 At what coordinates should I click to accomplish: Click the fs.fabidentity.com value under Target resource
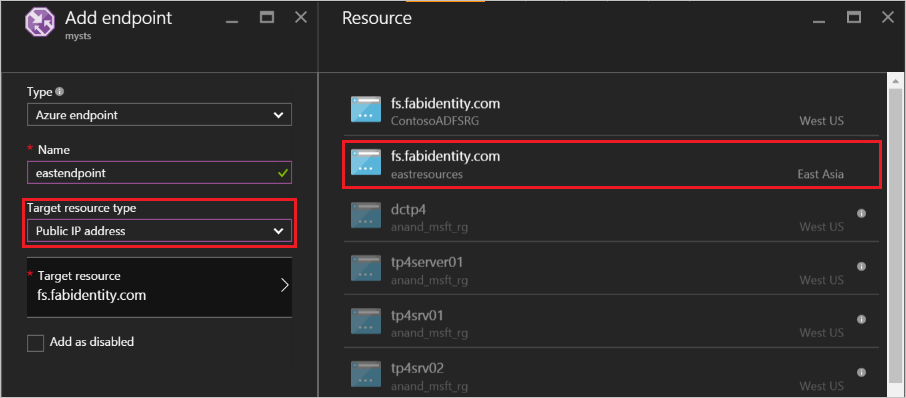coord(91,295)
